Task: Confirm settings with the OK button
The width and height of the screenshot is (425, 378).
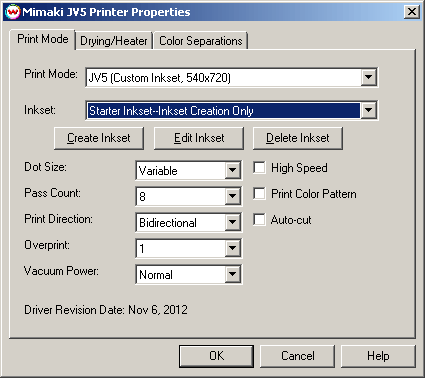Action: point(216,356)
